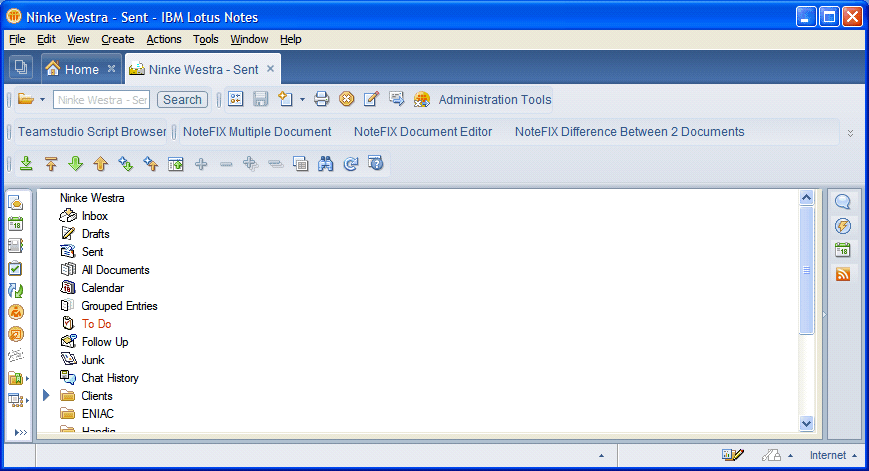
Task: Click the printer icon
Action: (321, 99)
